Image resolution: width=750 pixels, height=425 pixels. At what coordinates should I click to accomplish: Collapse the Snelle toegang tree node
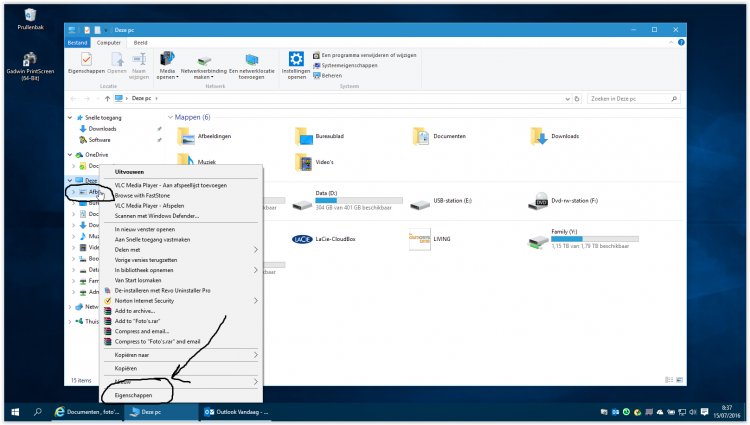click(70, 117)
